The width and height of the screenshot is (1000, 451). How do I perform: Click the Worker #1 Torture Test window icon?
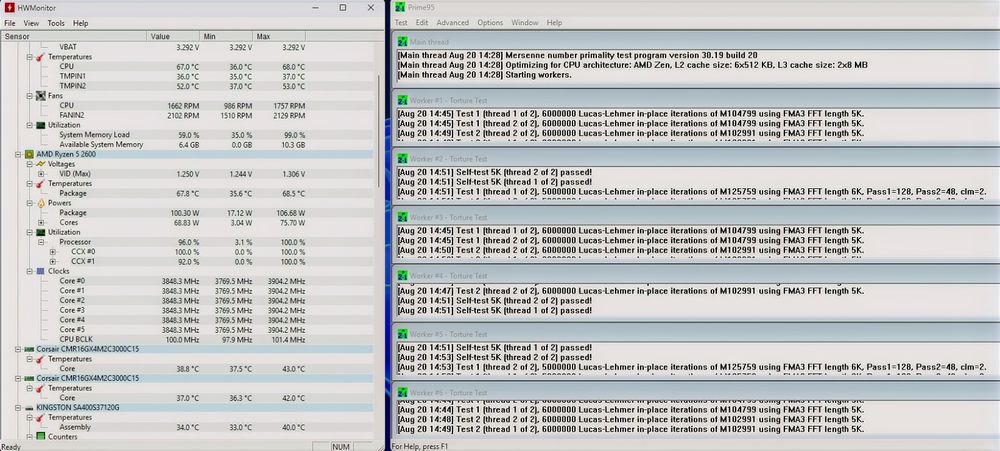402,100
